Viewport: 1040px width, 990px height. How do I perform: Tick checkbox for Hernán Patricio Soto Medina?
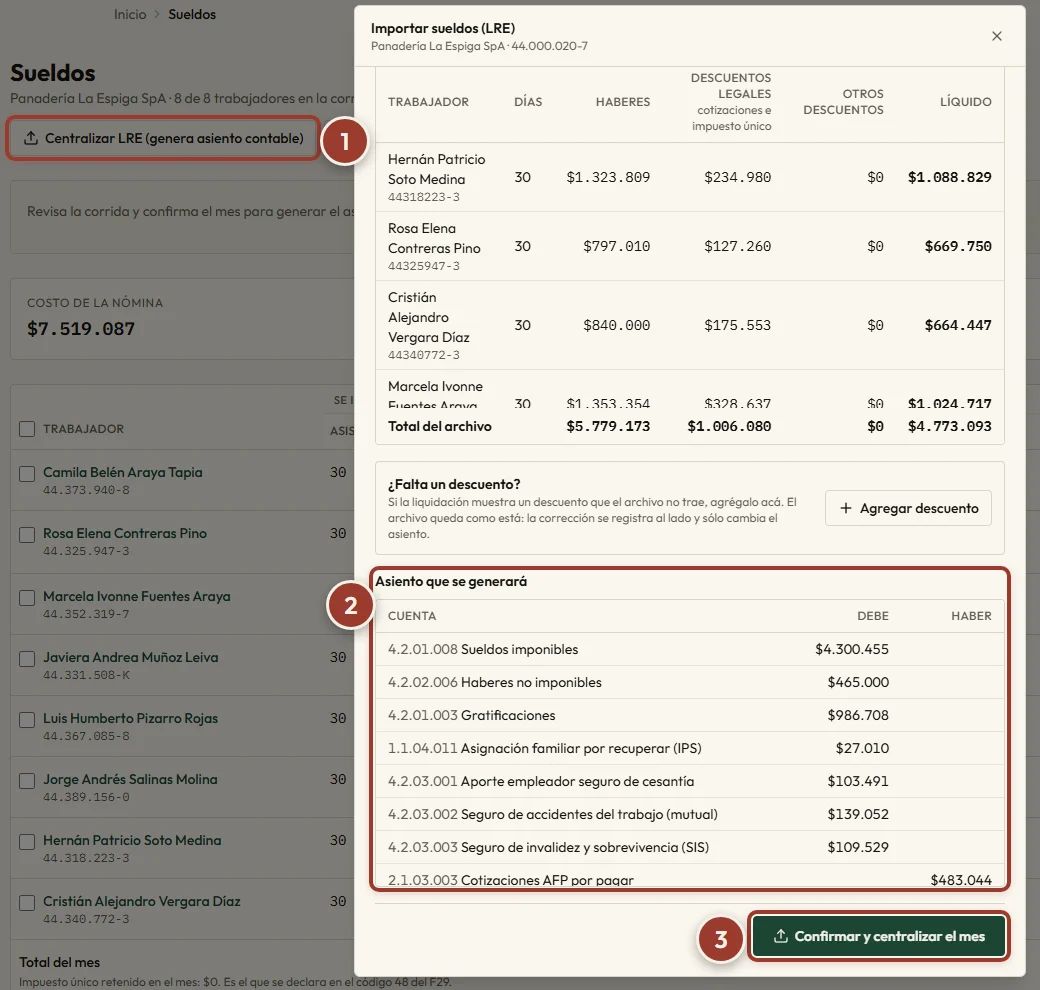27,841
